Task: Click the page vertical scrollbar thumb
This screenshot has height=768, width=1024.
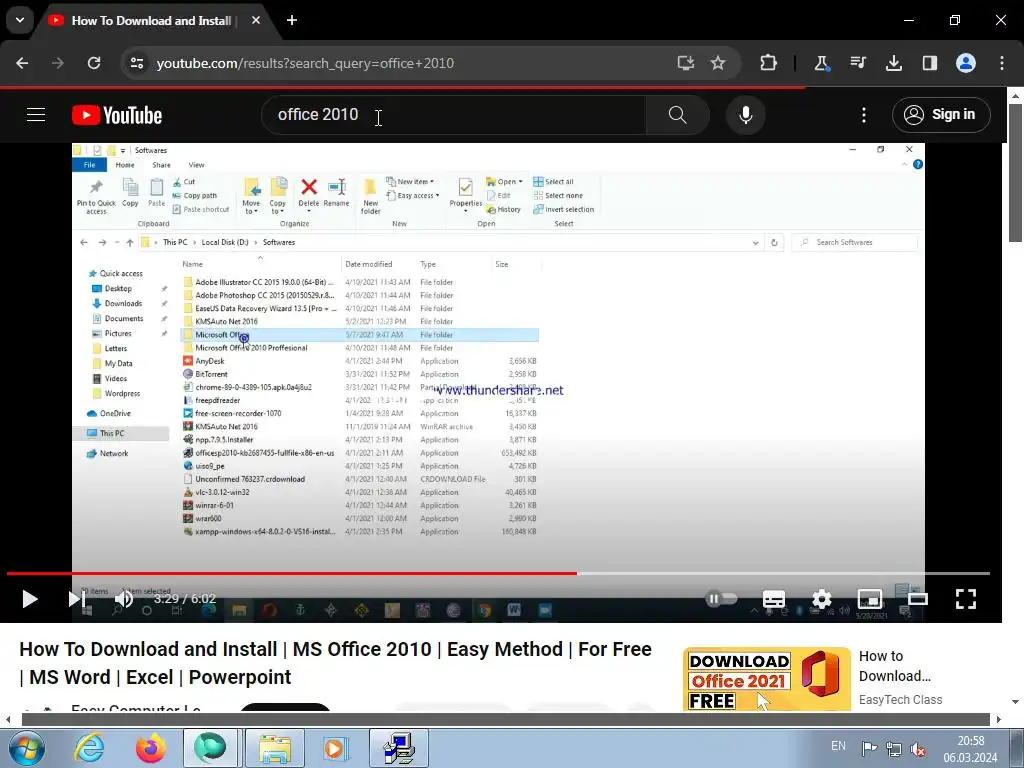Action: pos(1016,172)
